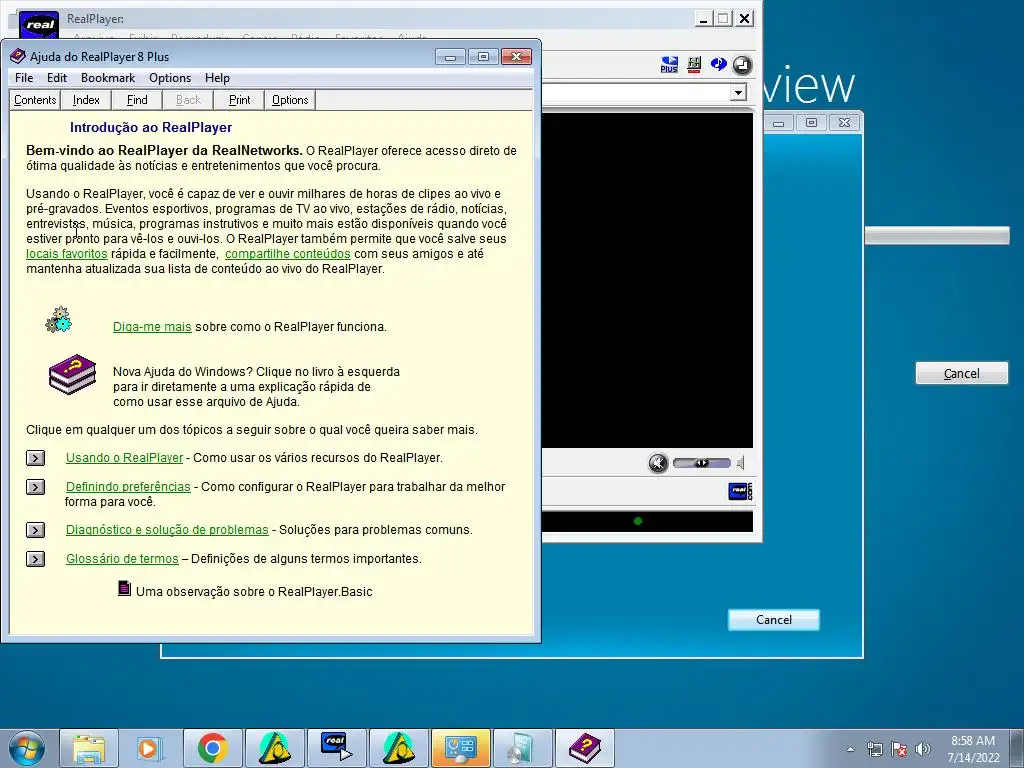Click the gears icon beside Diga-me mais

pyautogui.click(x=59, y=320)
